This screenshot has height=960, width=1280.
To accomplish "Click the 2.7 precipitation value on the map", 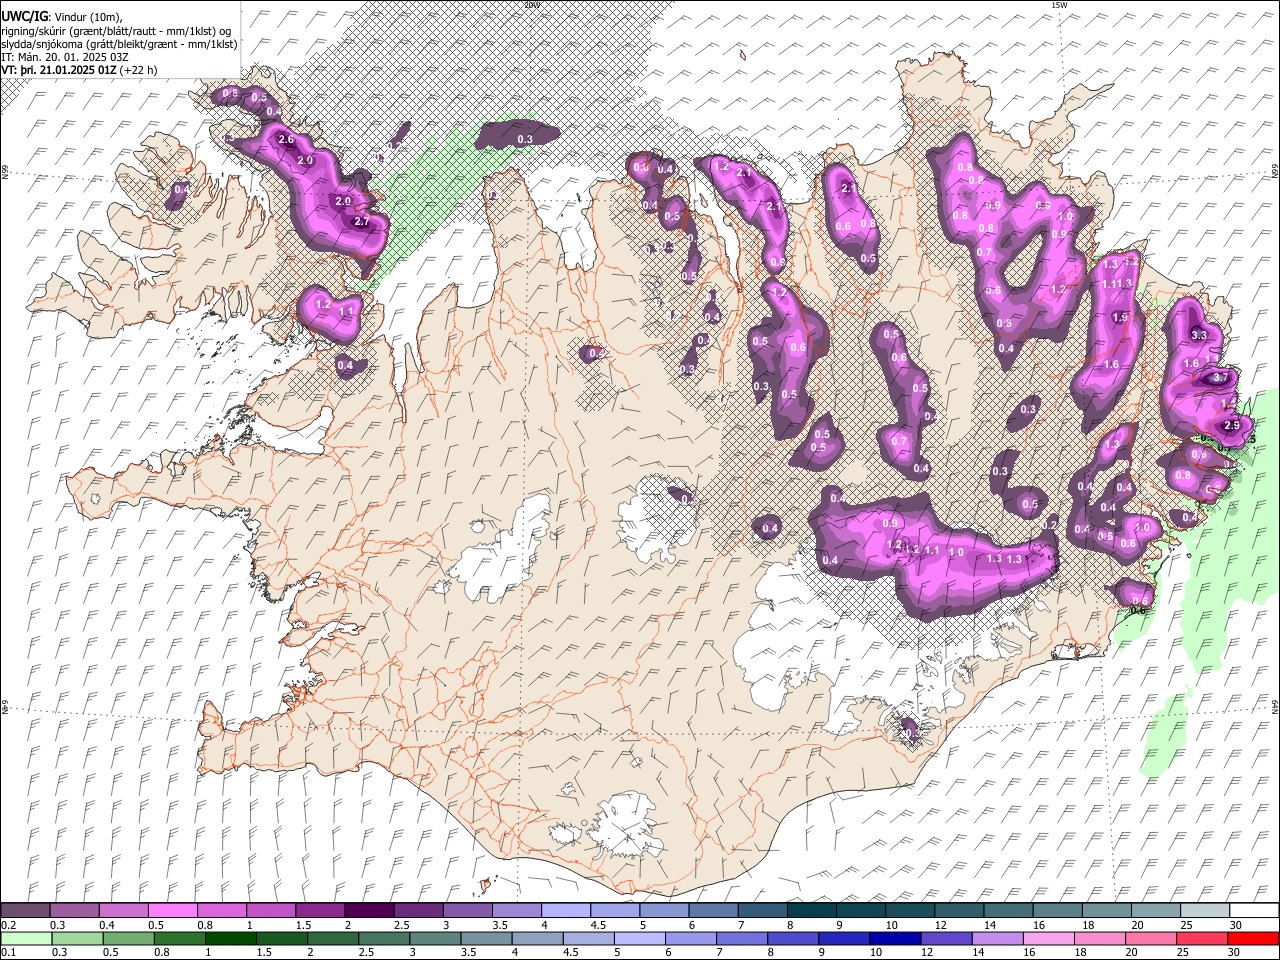I will click(362, 221).
